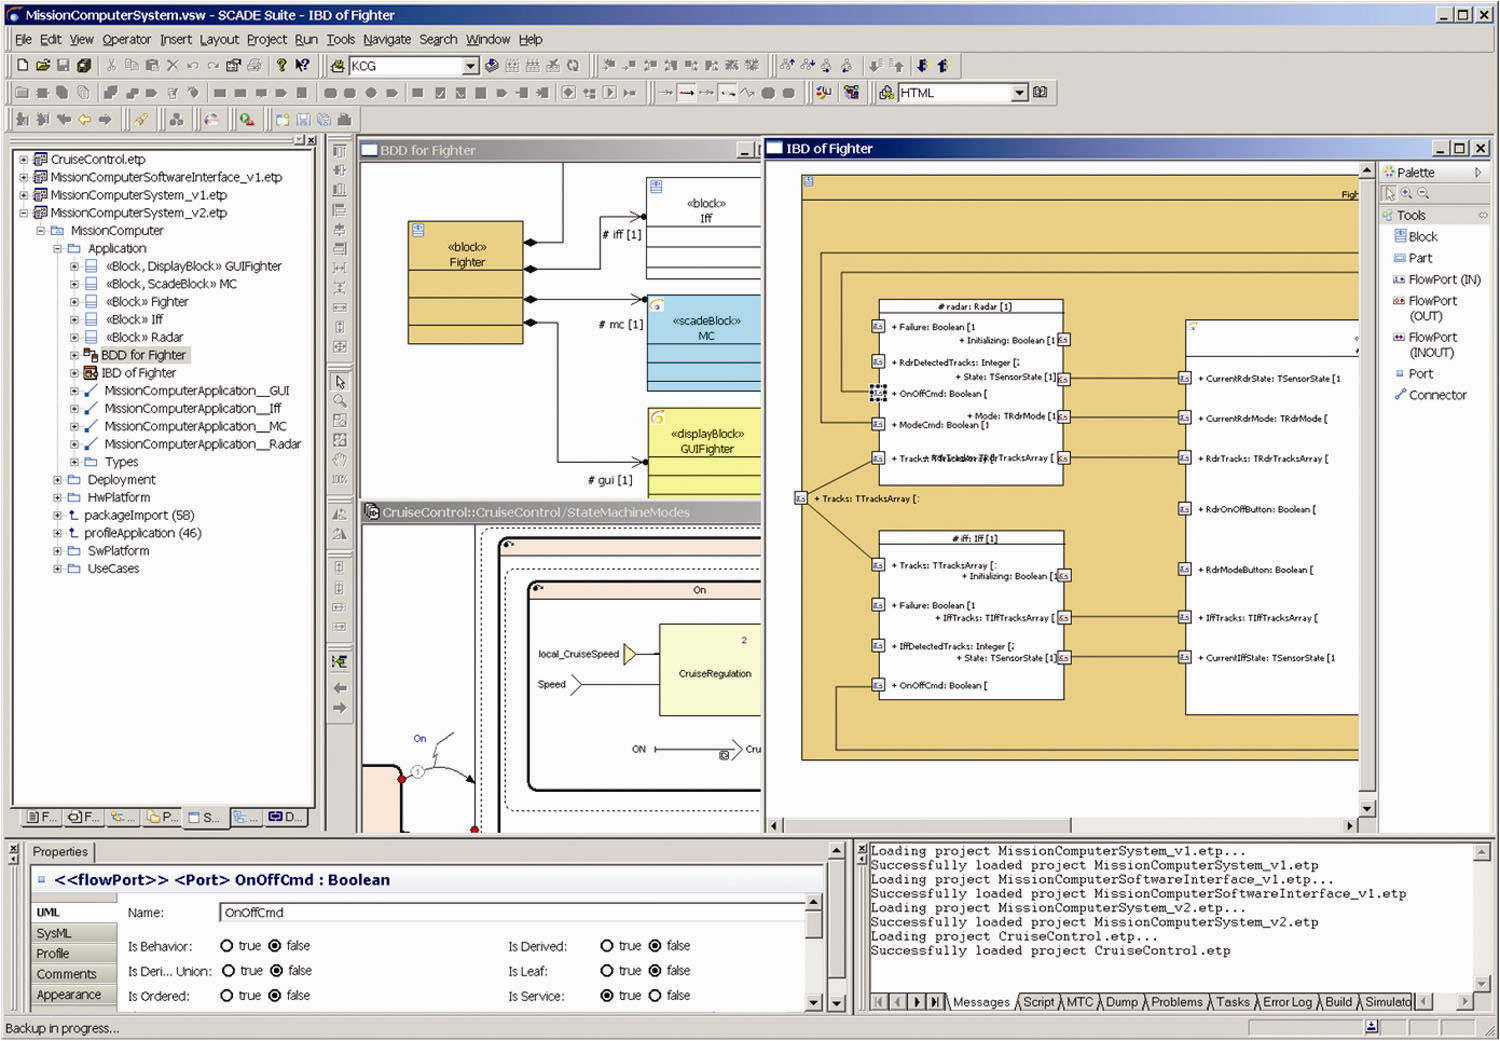The image size is (1500, 1041).
Task: Click the code generator icon left of KCG
Action: 338,65
